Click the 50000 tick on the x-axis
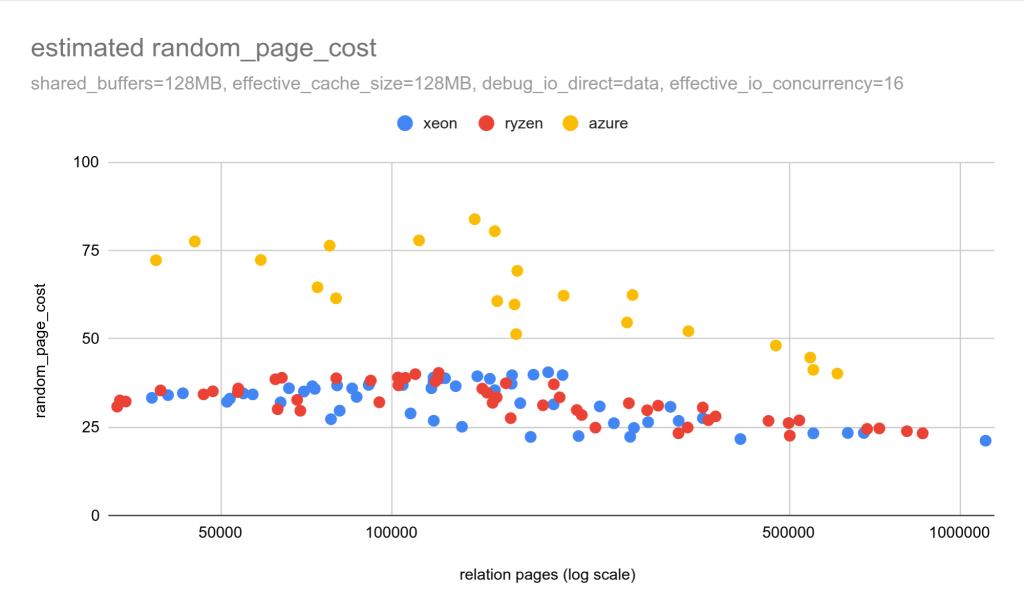This screenshot has width=1024, height=614. tap(219, 531)
